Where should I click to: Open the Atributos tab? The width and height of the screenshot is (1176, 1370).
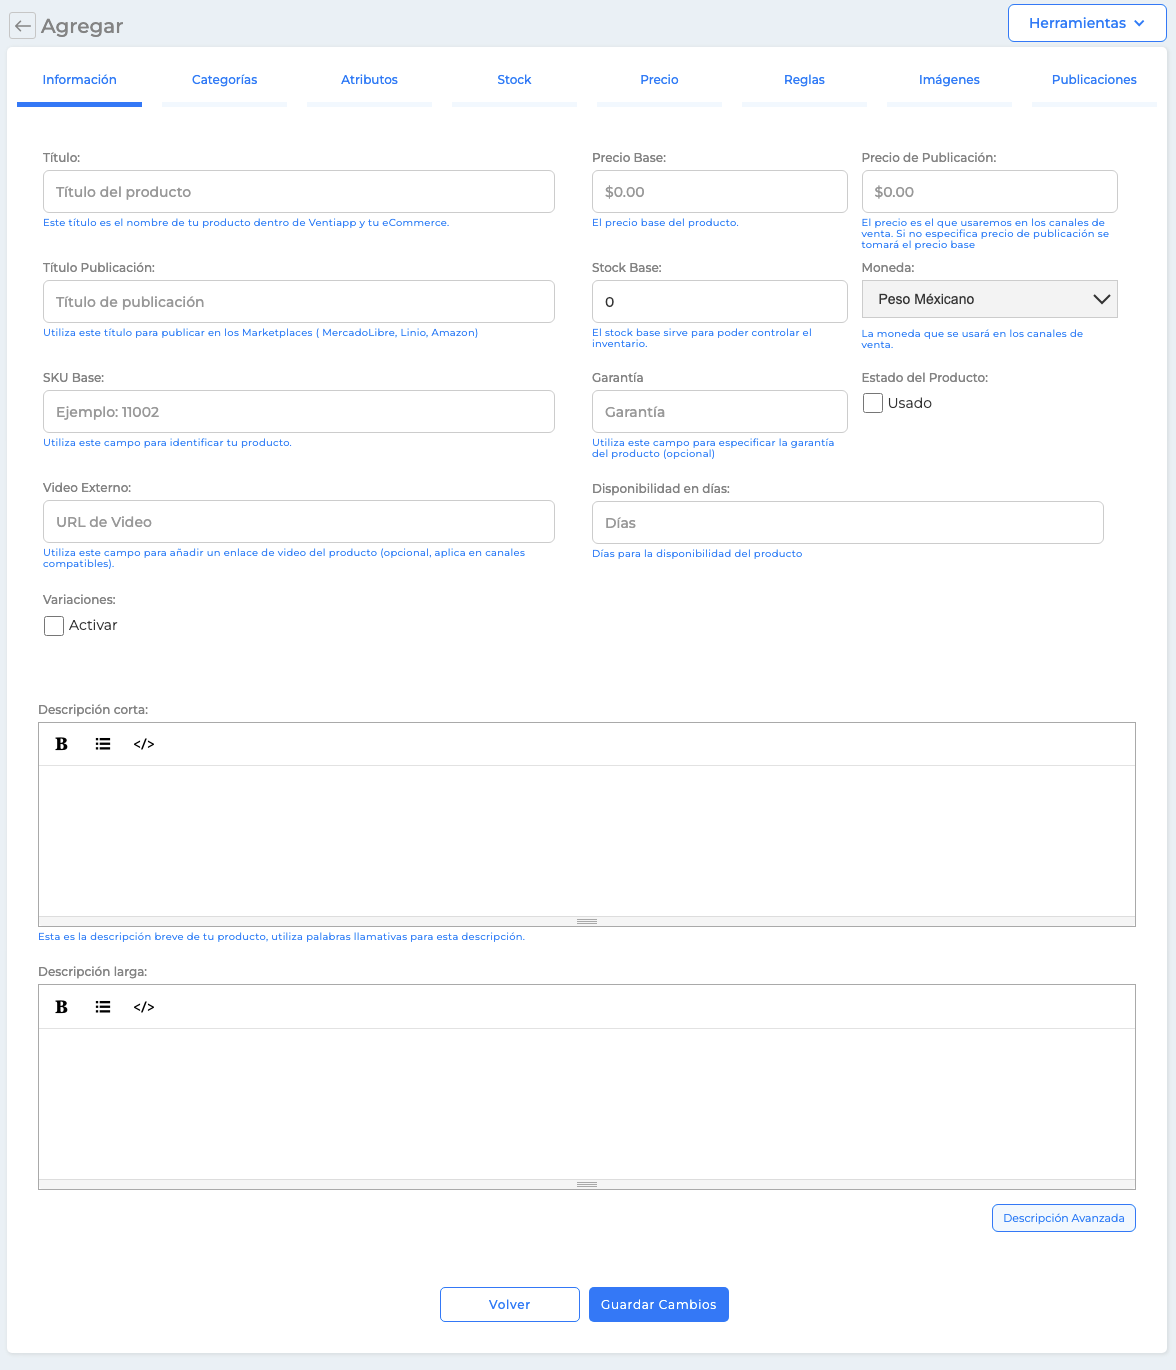(x=370, y=80)
